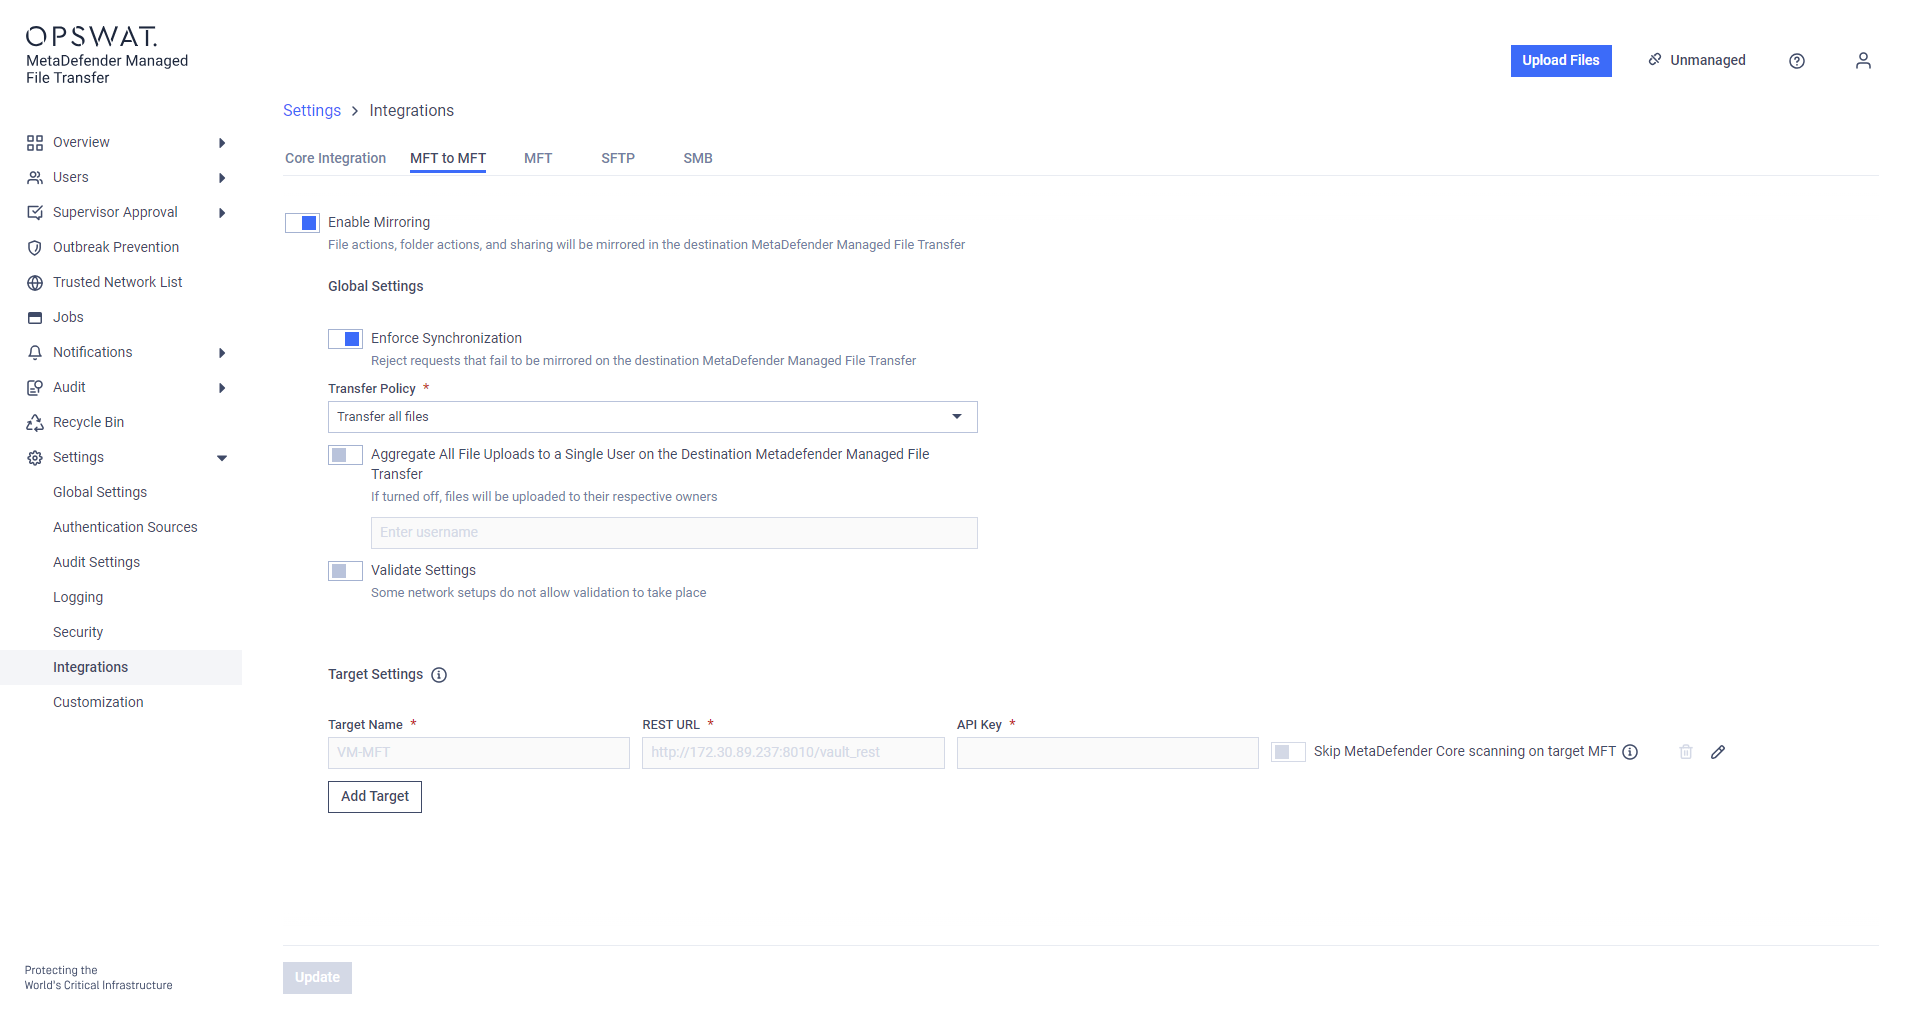Toggle the Enable Mirroring switch

click(x=302, y=223)
